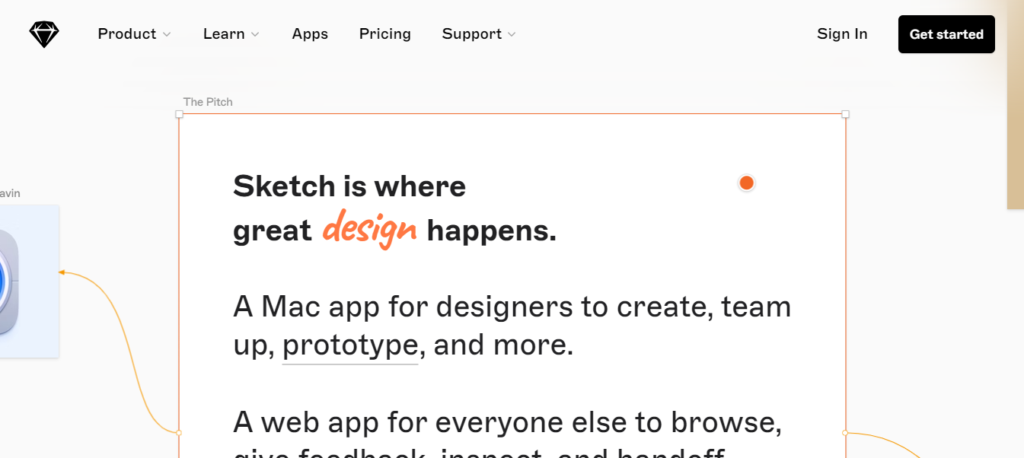
Task: Click the left prototype link connector point
Action: tap(179, 433)
